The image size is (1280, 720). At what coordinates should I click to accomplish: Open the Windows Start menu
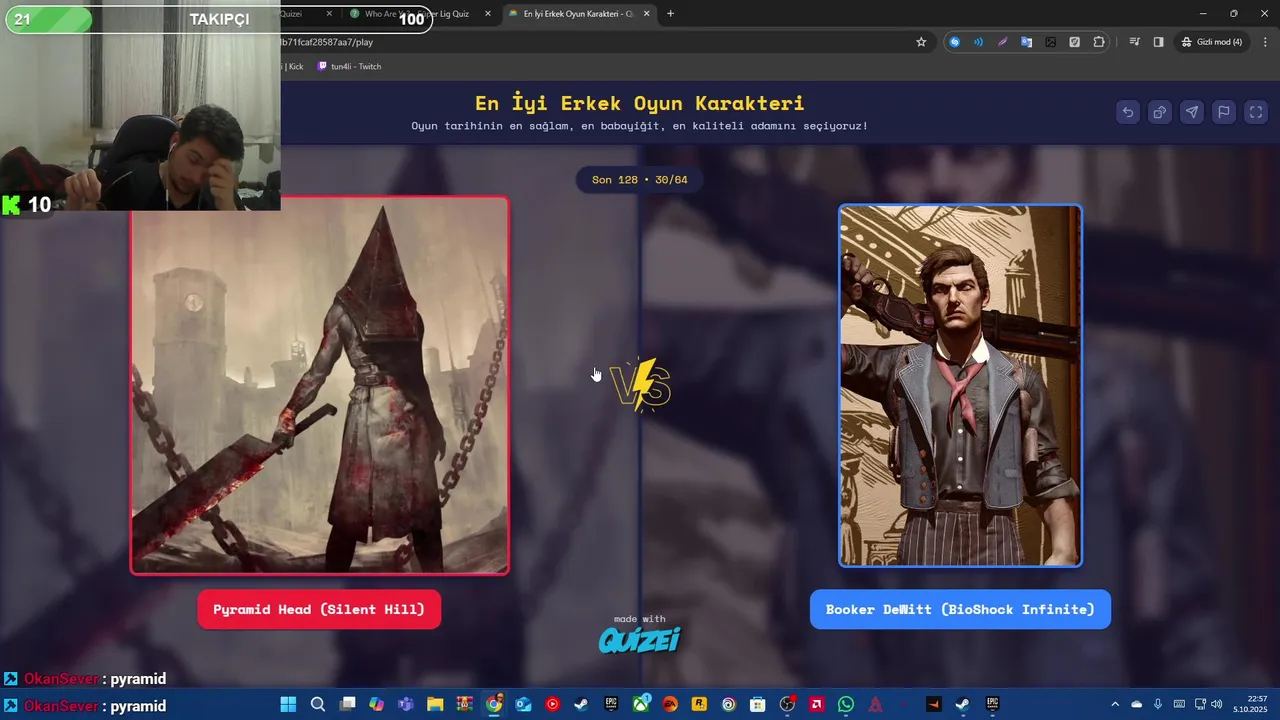288,704
